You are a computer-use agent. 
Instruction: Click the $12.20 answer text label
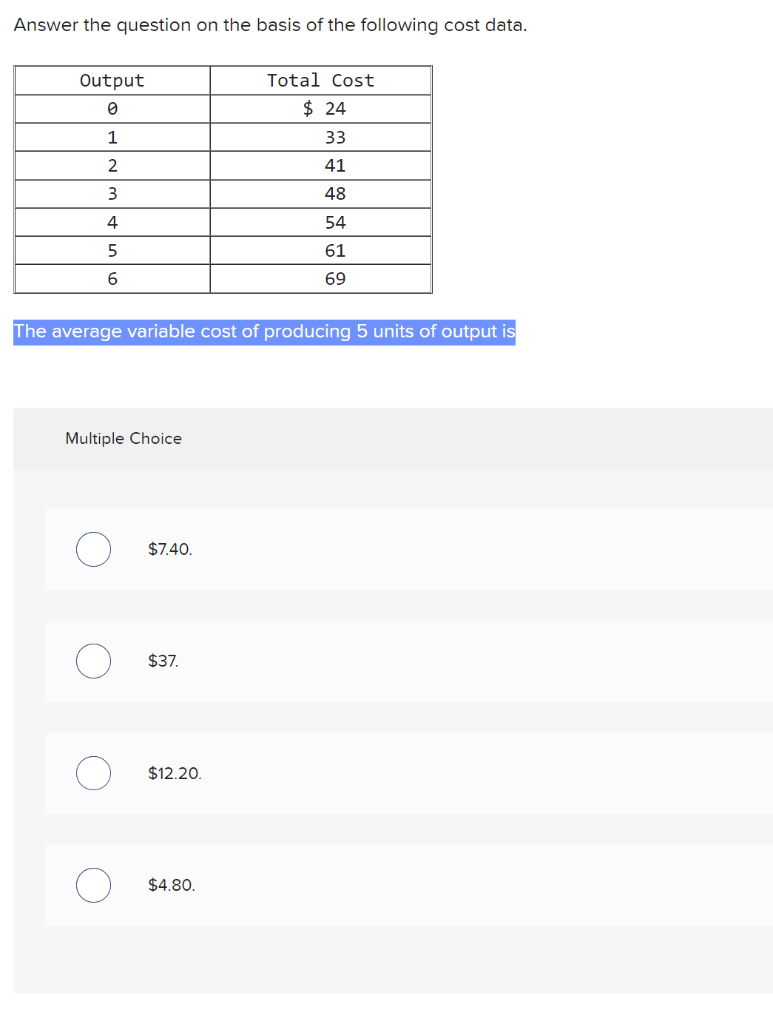[175, 773]
